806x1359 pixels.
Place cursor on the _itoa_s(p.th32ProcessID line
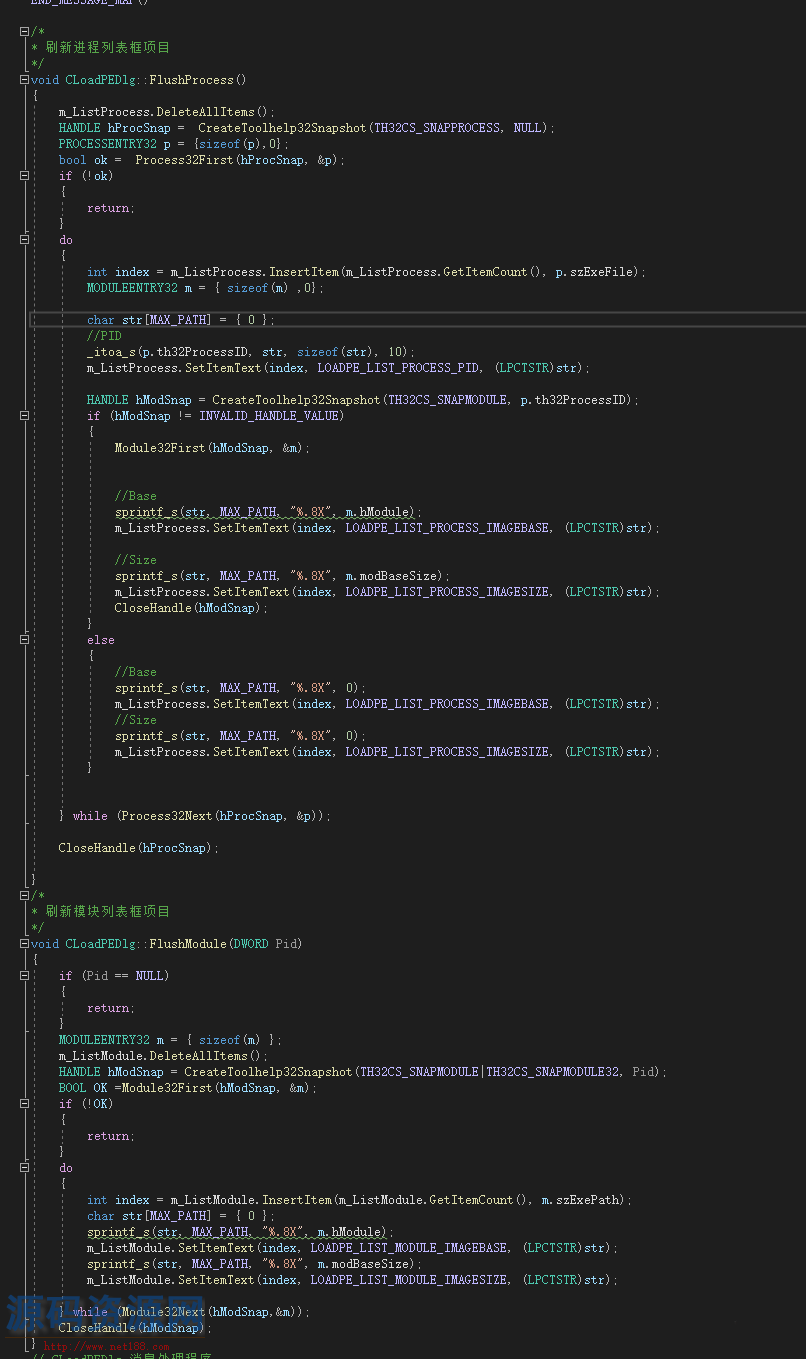coord(250,352)
